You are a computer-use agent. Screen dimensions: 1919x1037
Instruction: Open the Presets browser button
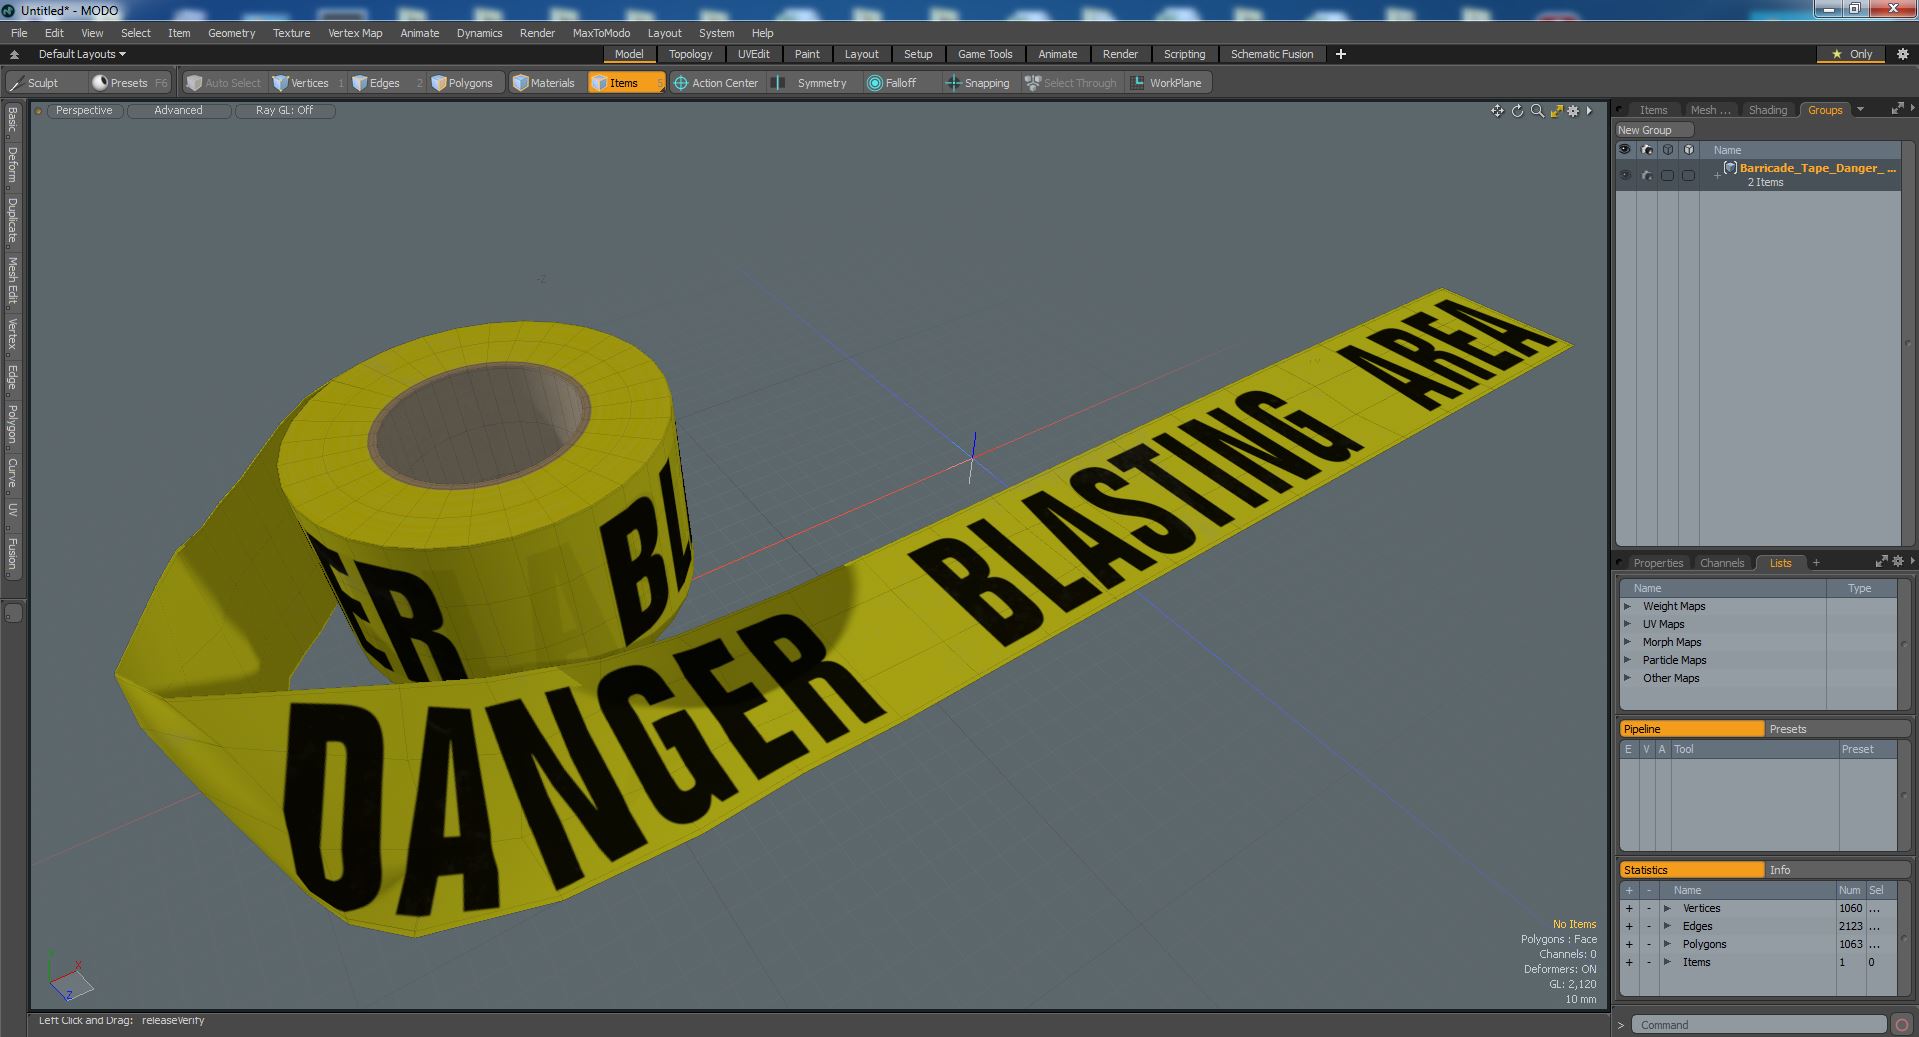coord(128,83)
